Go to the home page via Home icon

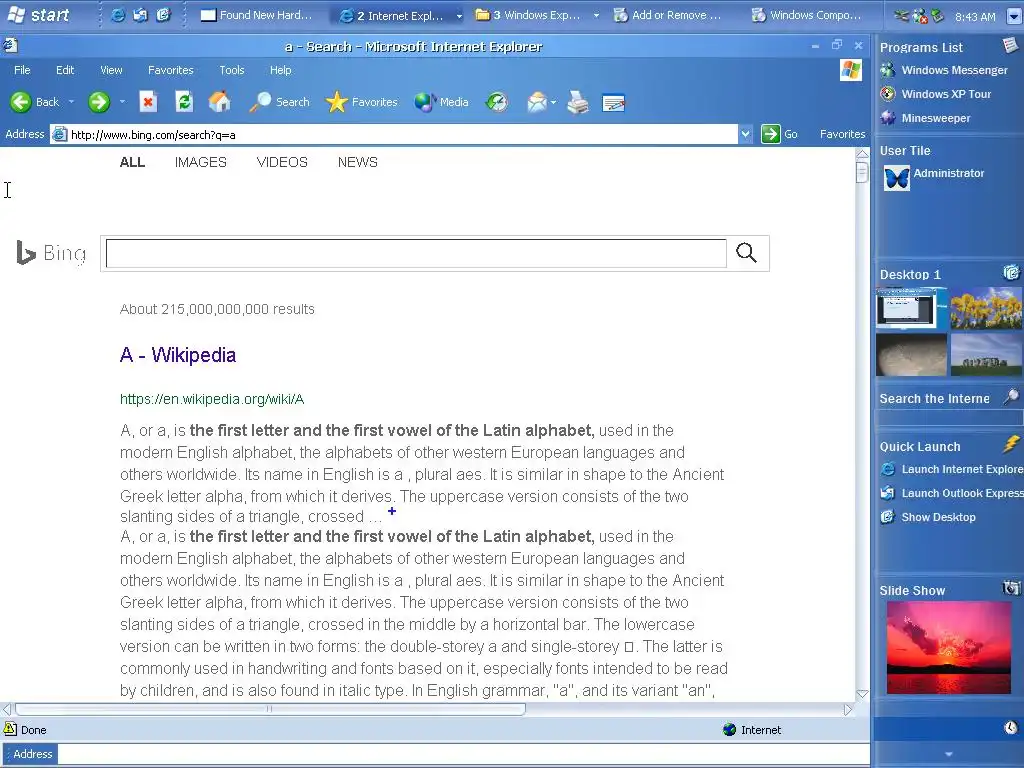click(219, 102)
